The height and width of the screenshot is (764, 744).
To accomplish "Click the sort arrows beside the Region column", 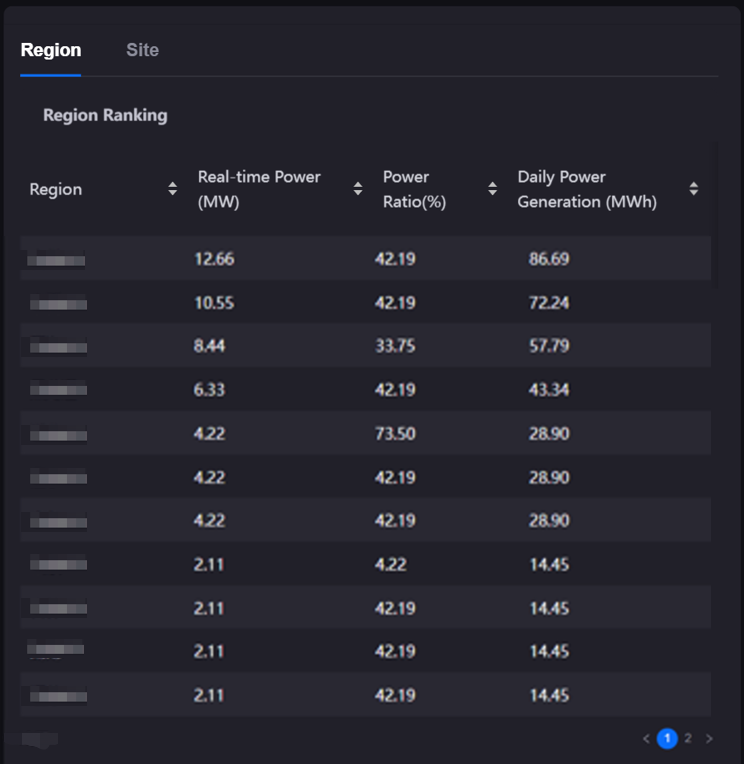I will 172,189.
